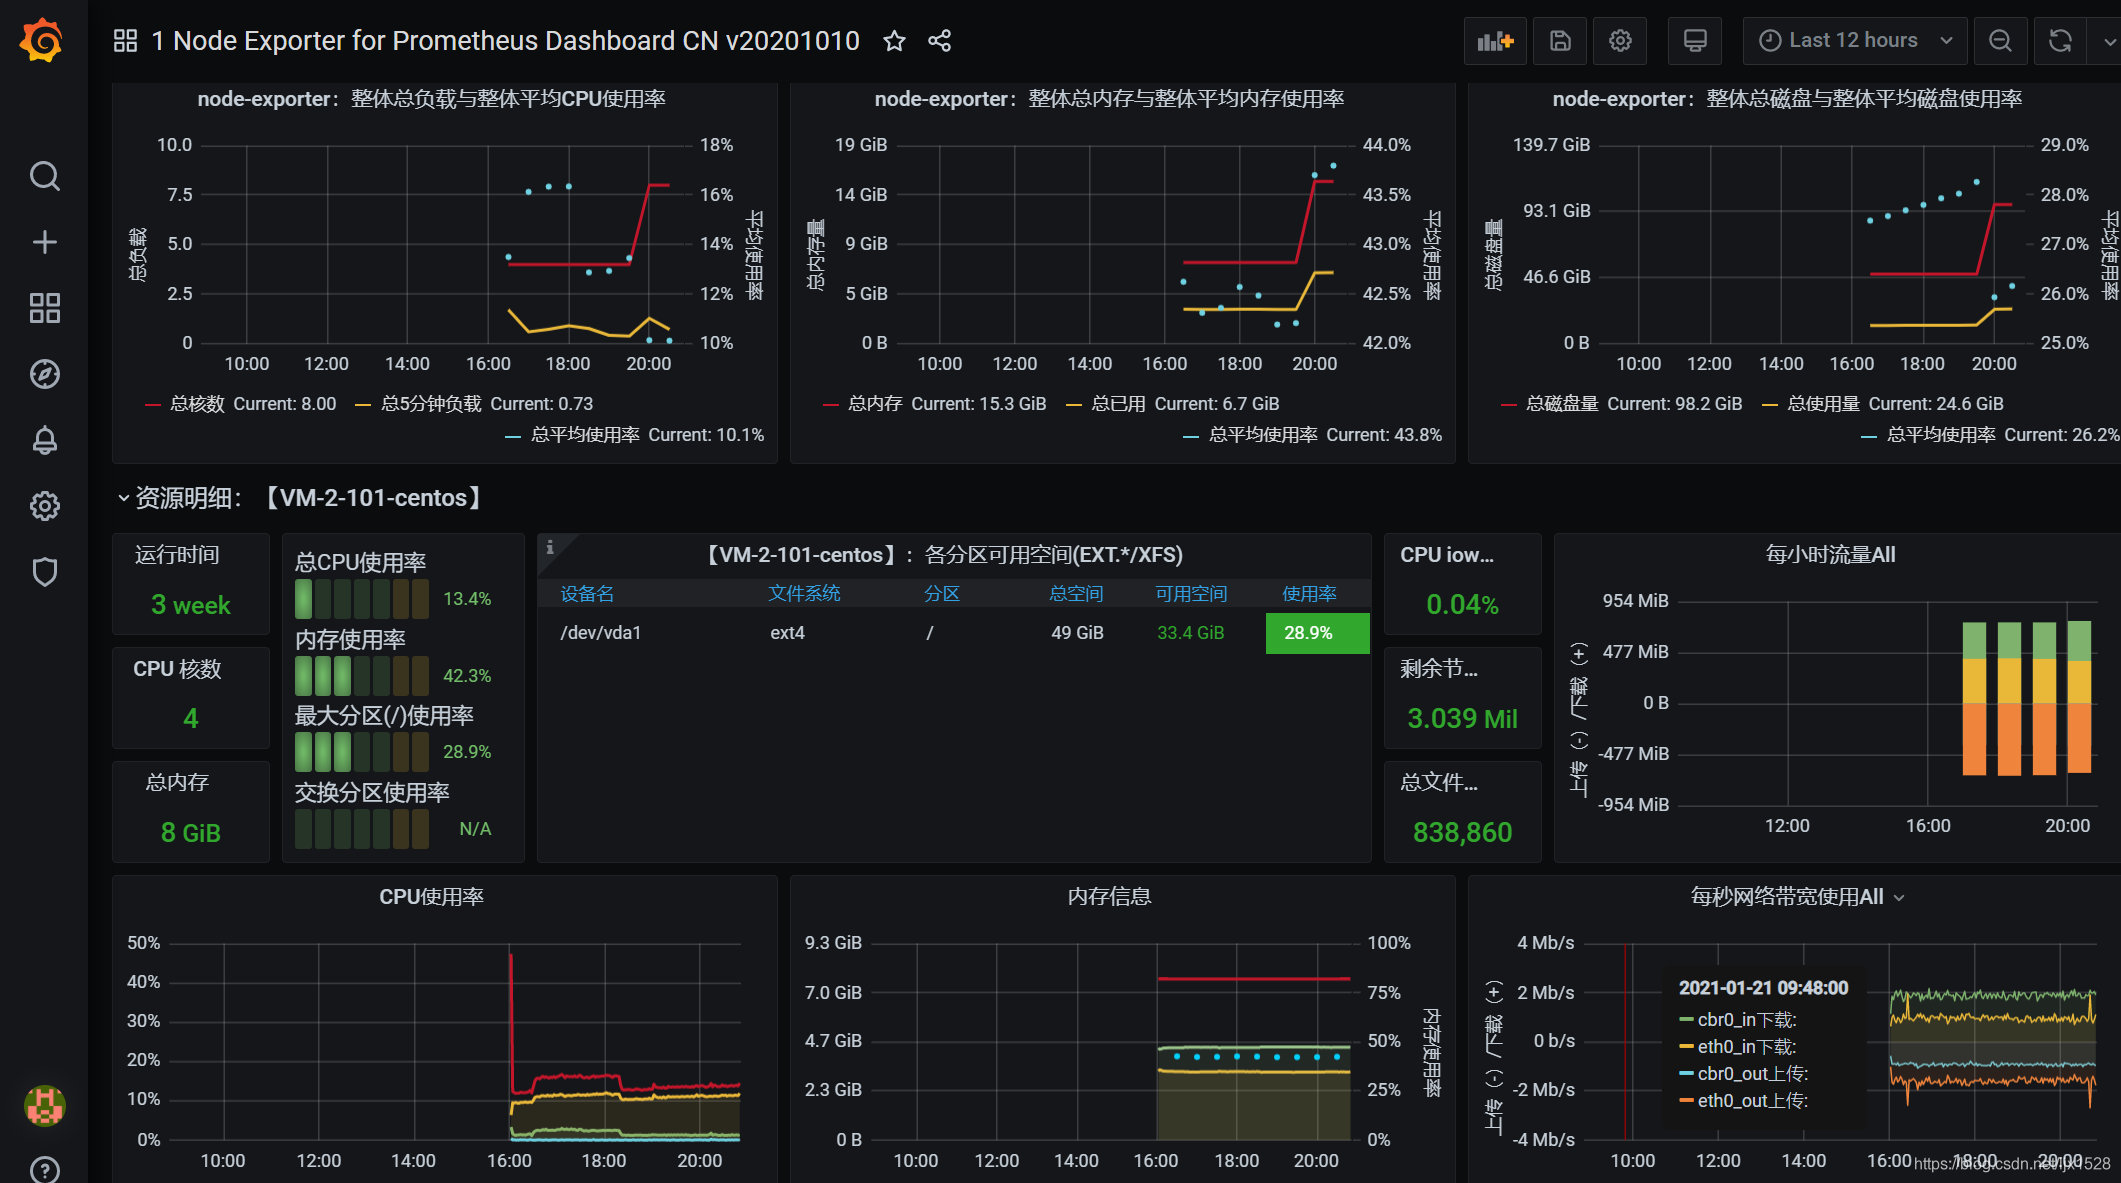Open the 内存信息 panel title menu
The height and width of the screenshot is (1183, 2121).
[1110, 897]
